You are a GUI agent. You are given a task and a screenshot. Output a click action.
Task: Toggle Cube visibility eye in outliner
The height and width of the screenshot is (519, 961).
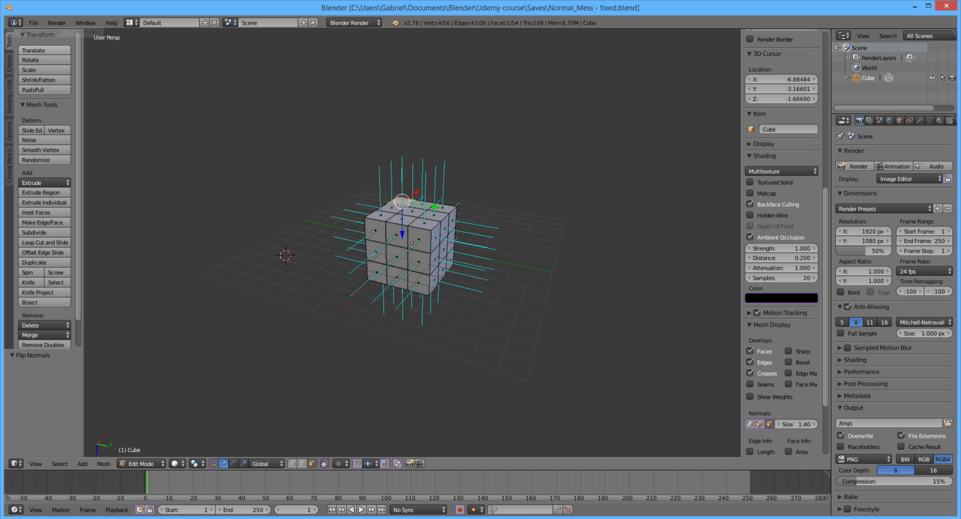[x=932, y=78]
